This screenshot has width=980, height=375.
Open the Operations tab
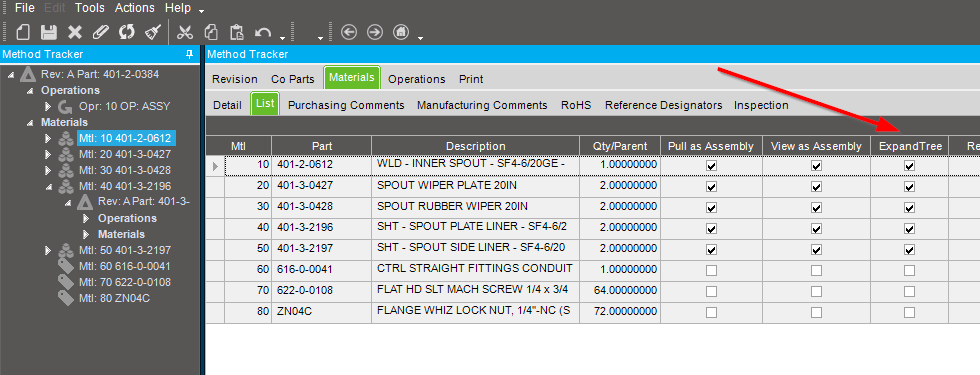pyautogui.click(x=416, y=79)
